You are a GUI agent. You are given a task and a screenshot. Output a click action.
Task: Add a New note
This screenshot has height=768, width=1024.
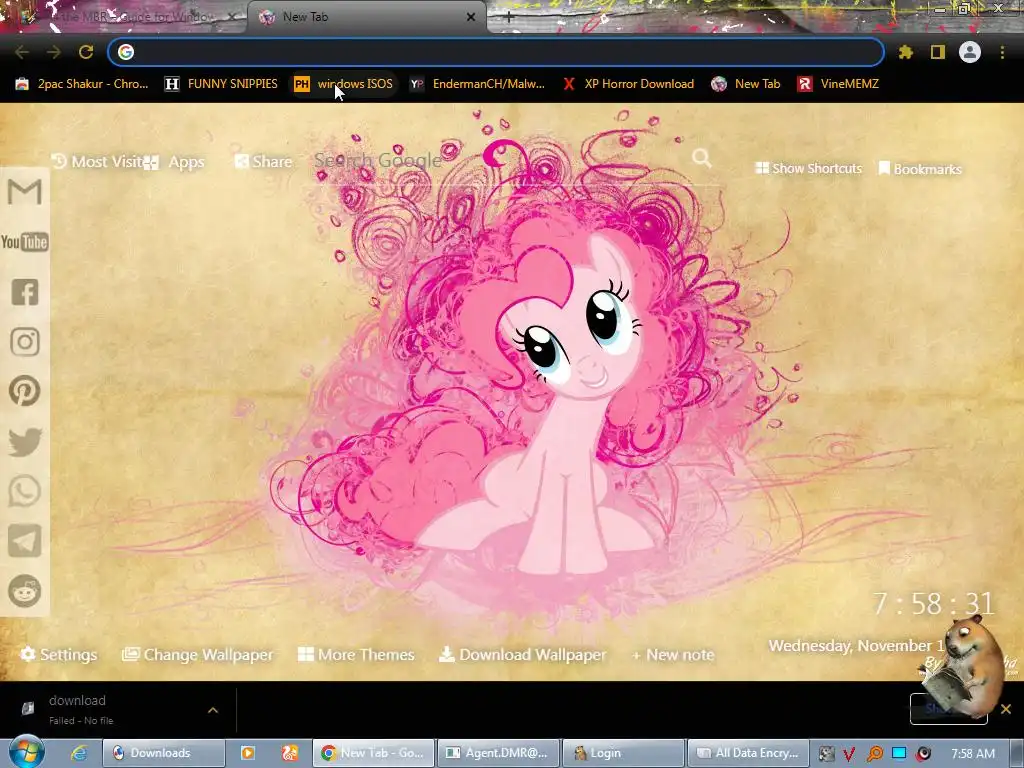[673, 654]
